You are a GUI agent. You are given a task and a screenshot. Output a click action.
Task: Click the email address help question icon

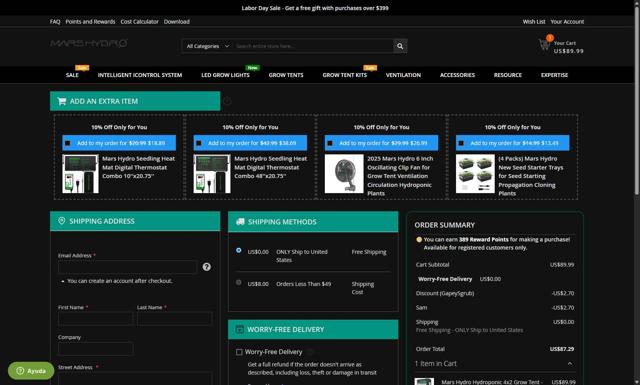(x=207, y=267)
